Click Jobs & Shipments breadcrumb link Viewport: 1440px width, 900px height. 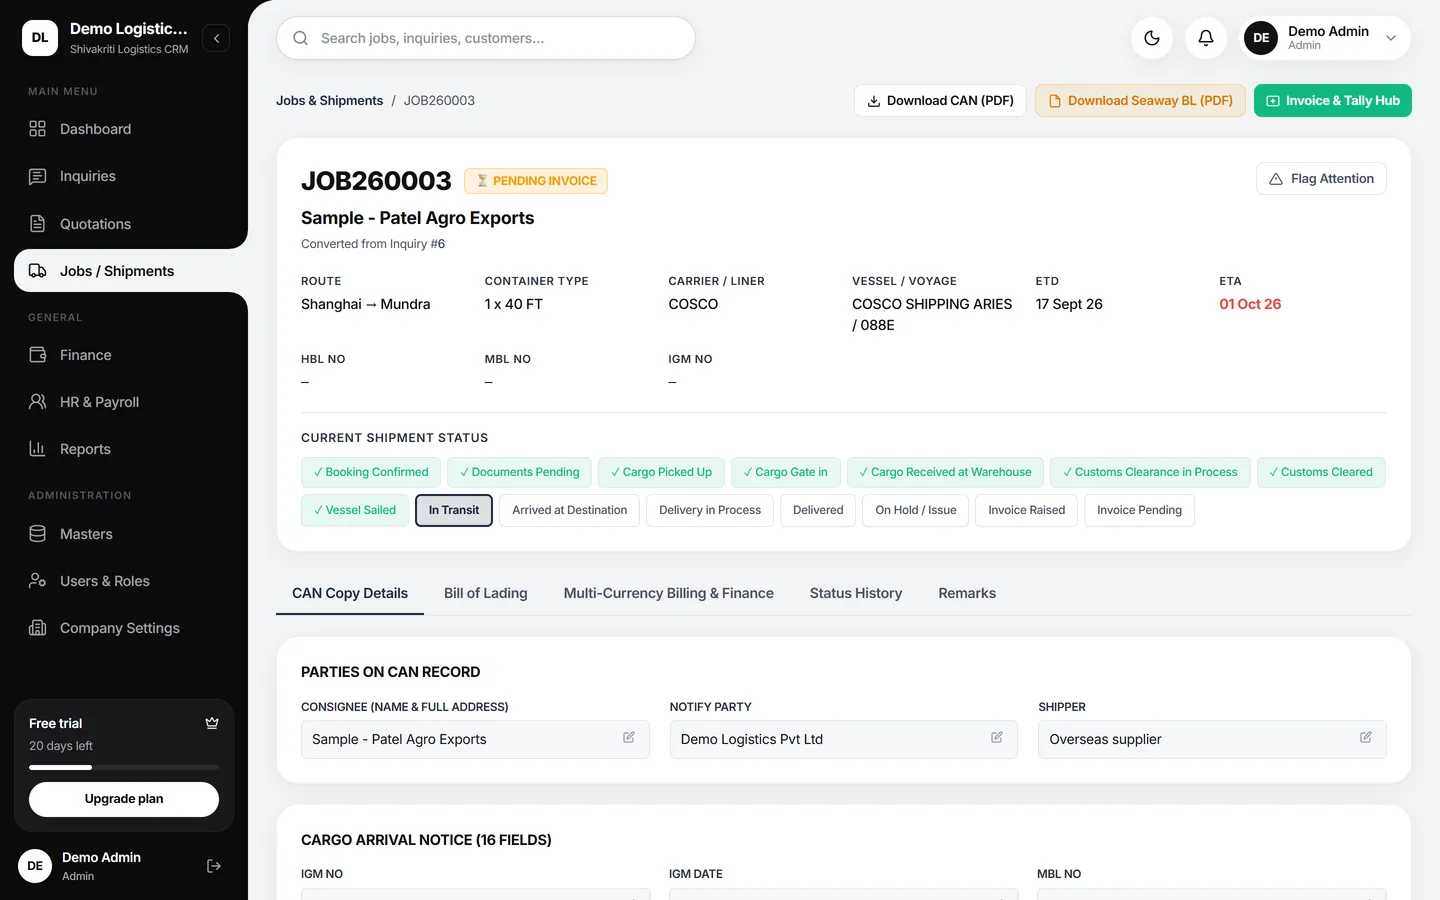tap(330, 101)
